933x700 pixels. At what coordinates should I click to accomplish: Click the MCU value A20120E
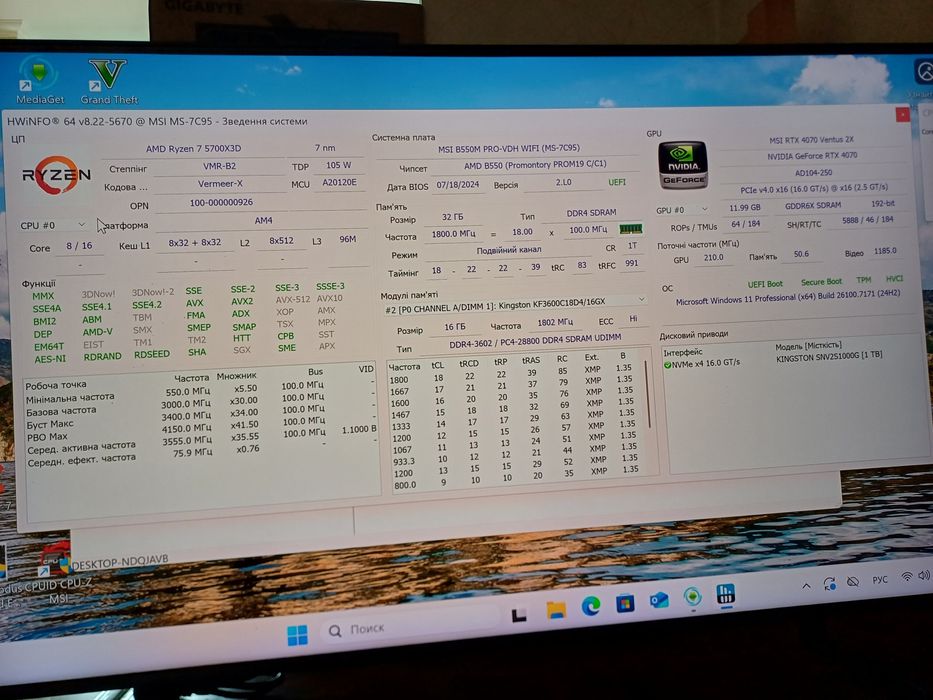pyautogui.click(x=339, y=182)
